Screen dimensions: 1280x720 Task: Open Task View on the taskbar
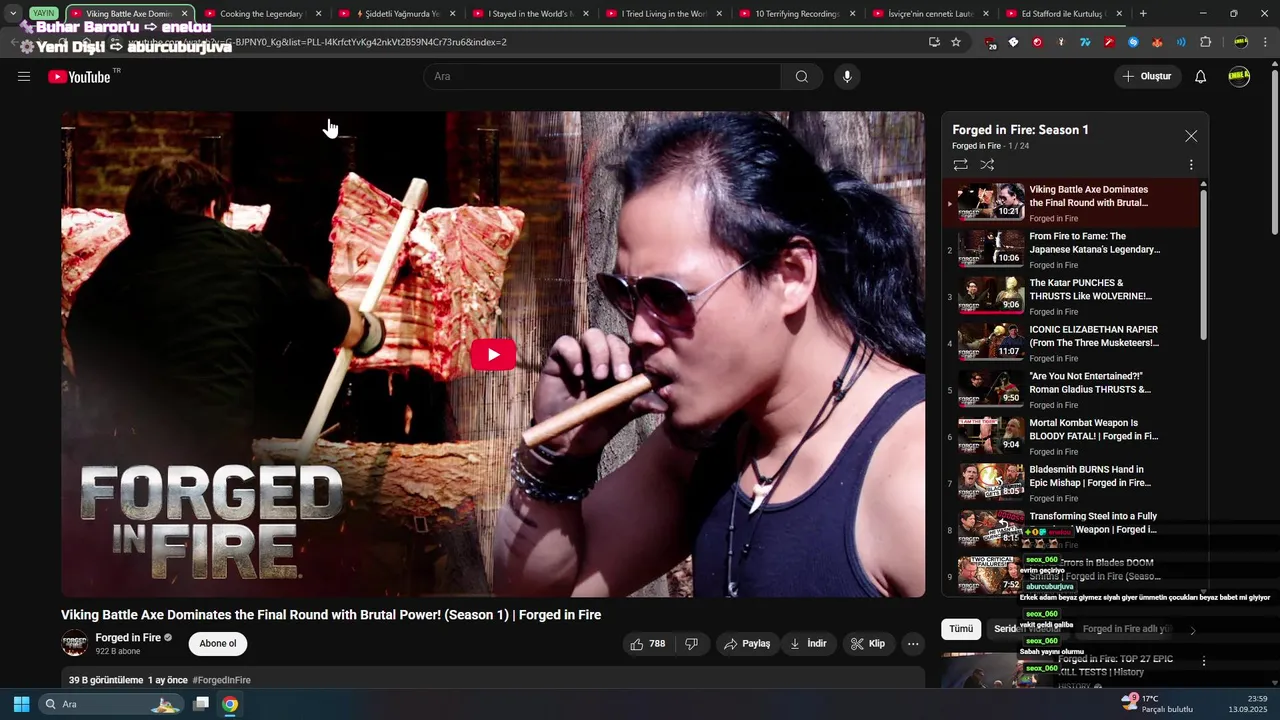[201, 704]
